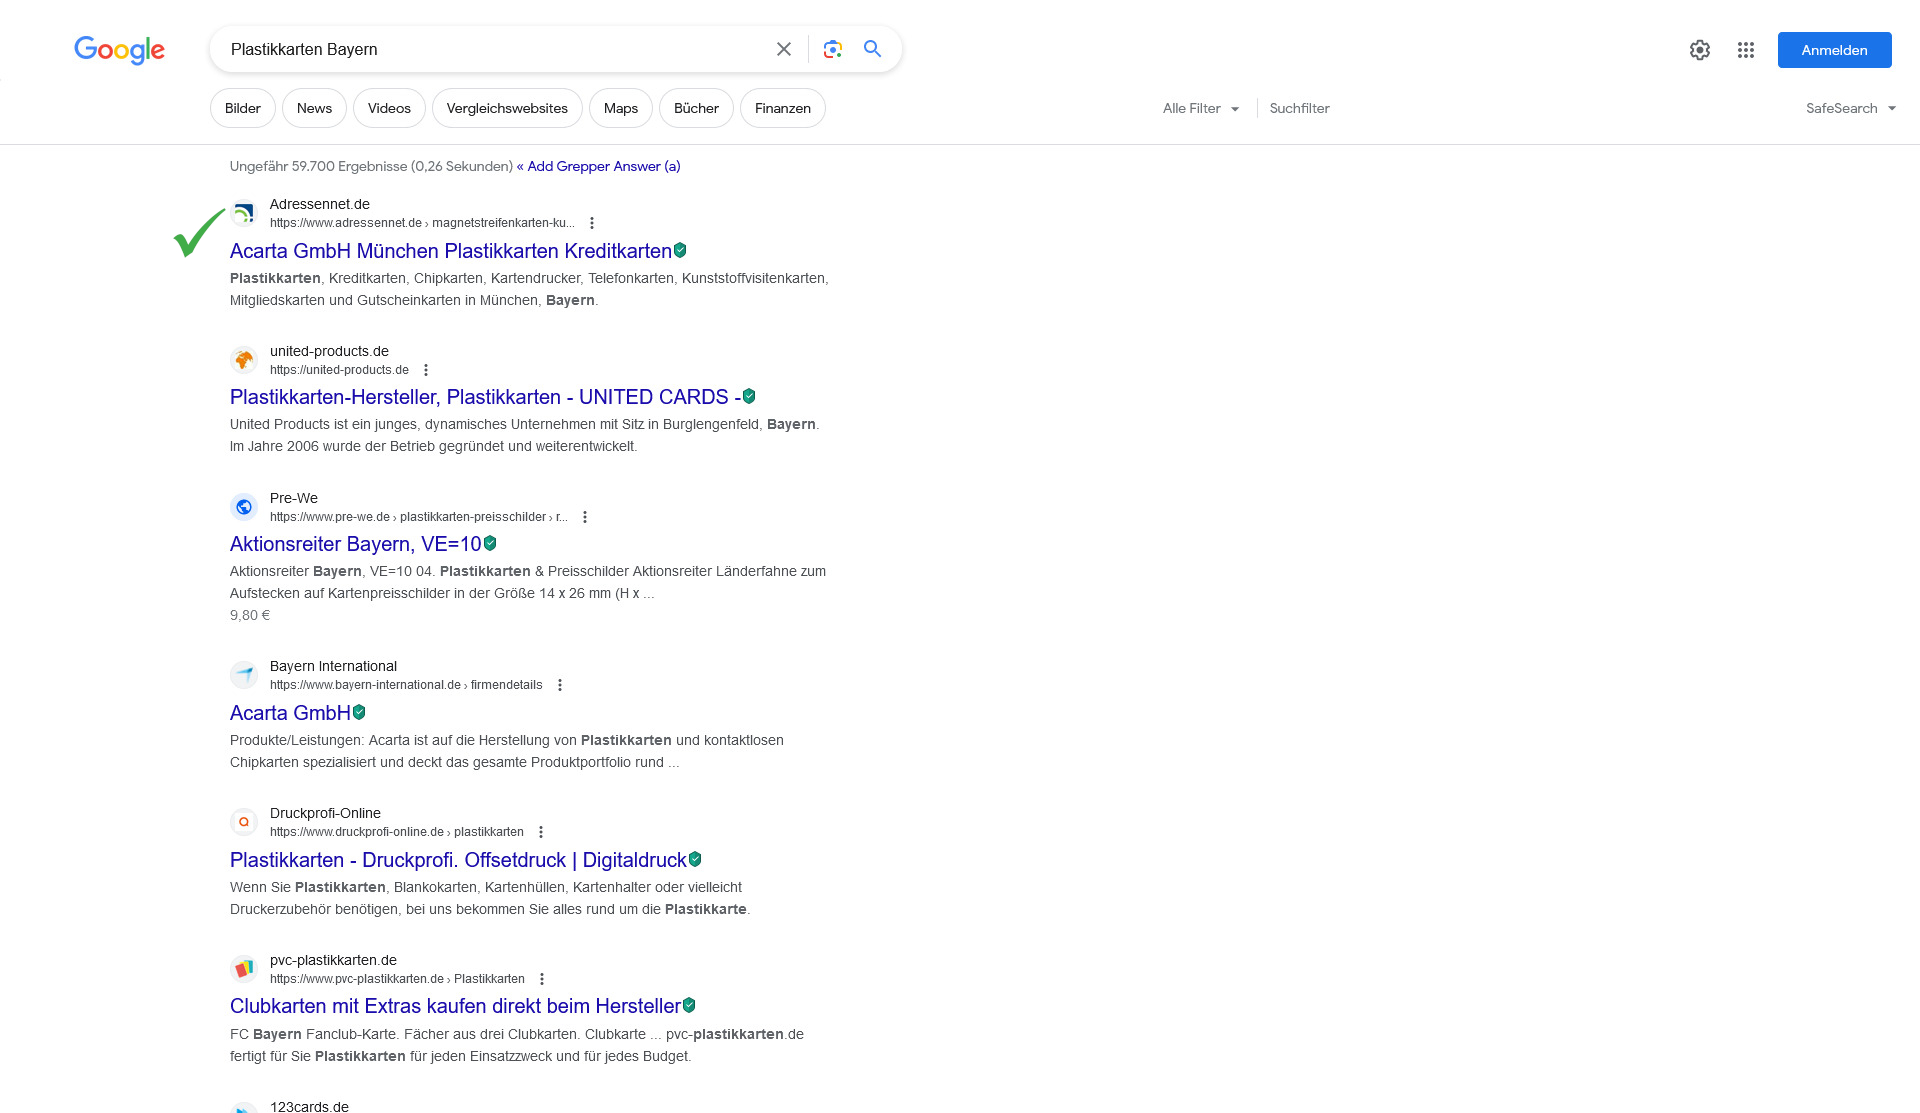This screenshot has height=1113, width=1920.
Task: Click shield badge beside Bayern International's Acarta GmbH title
Action: [x=359, y=712]
